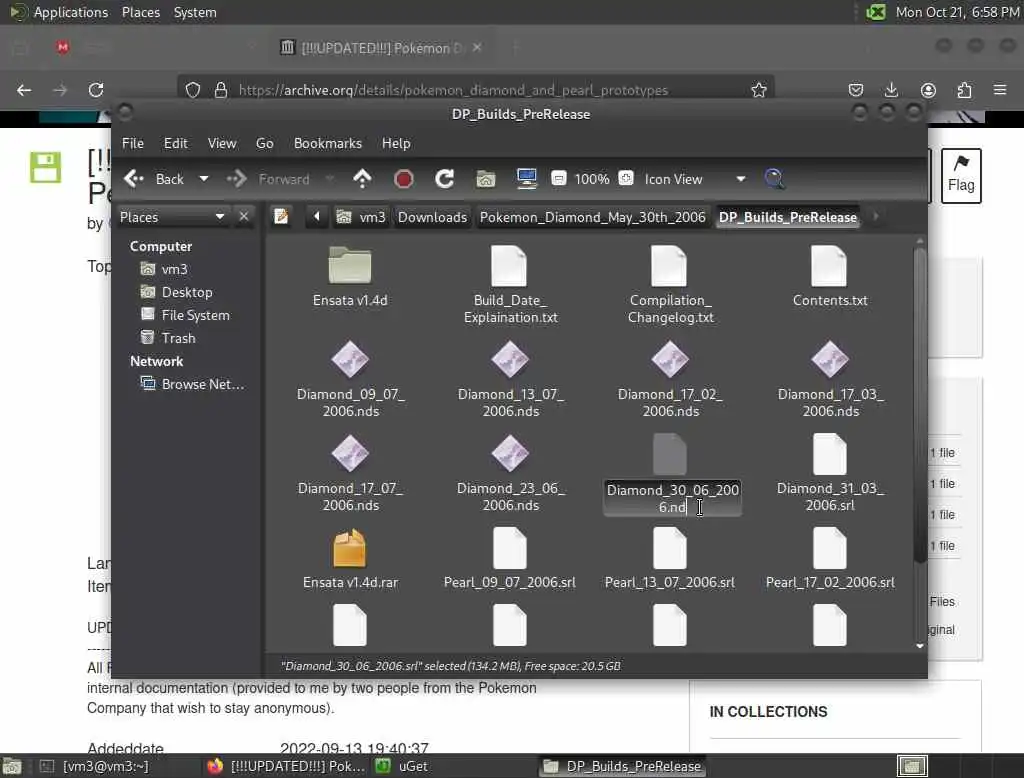Select Diamond_09_07_2006.nds file icon
Screen dimensions: 1024x778
[350, 360]
